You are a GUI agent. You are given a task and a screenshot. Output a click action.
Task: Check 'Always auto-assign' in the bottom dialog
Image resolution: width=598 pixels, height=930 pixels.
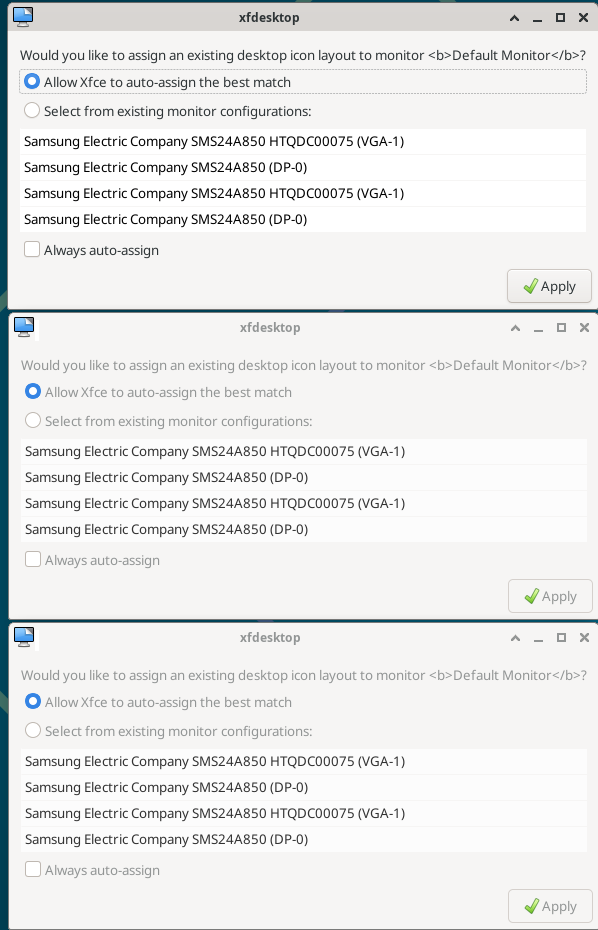(33, 870)
